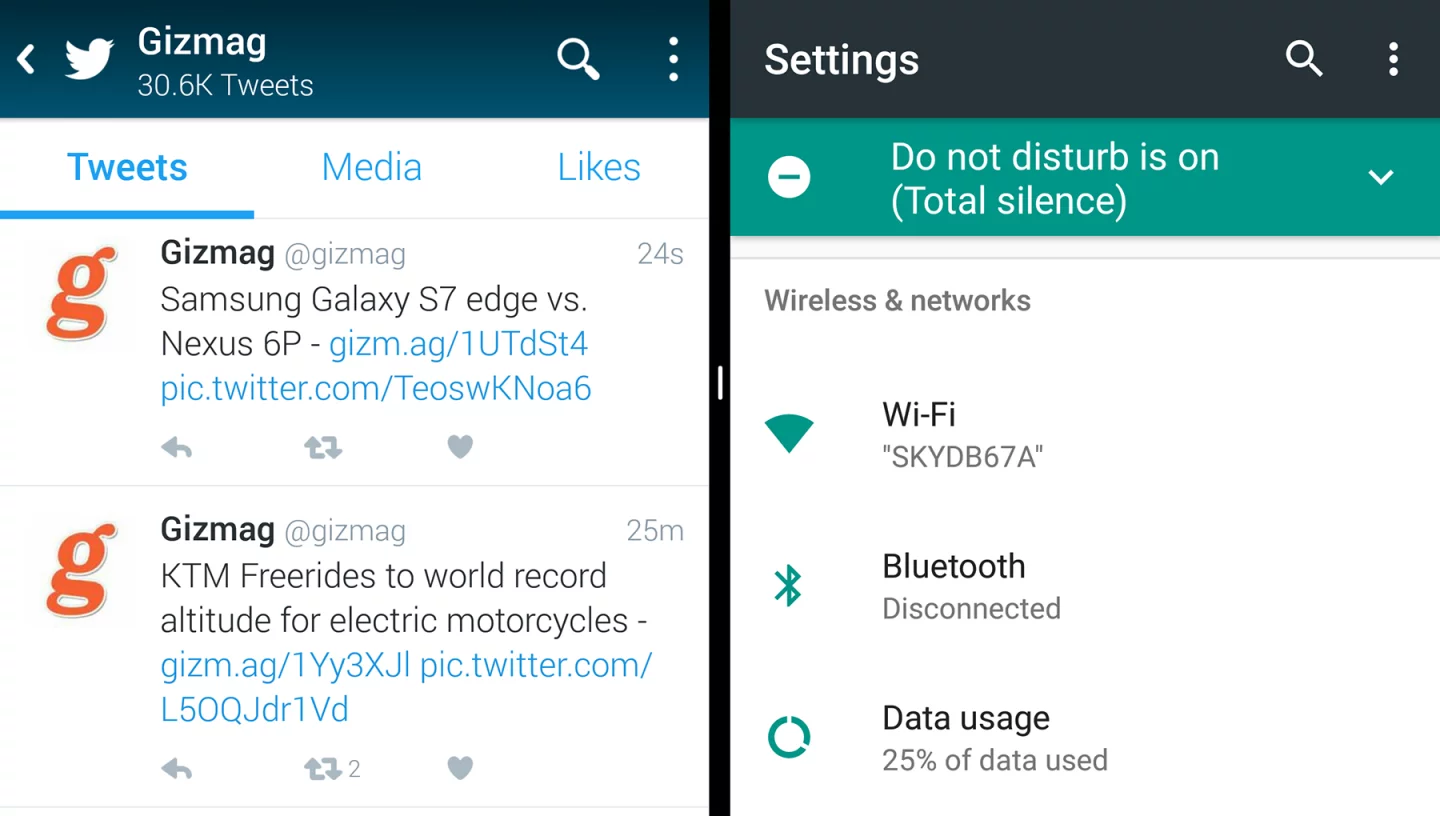
Task: Open the Settings overflow menu
Action: tap(1392, 60)
